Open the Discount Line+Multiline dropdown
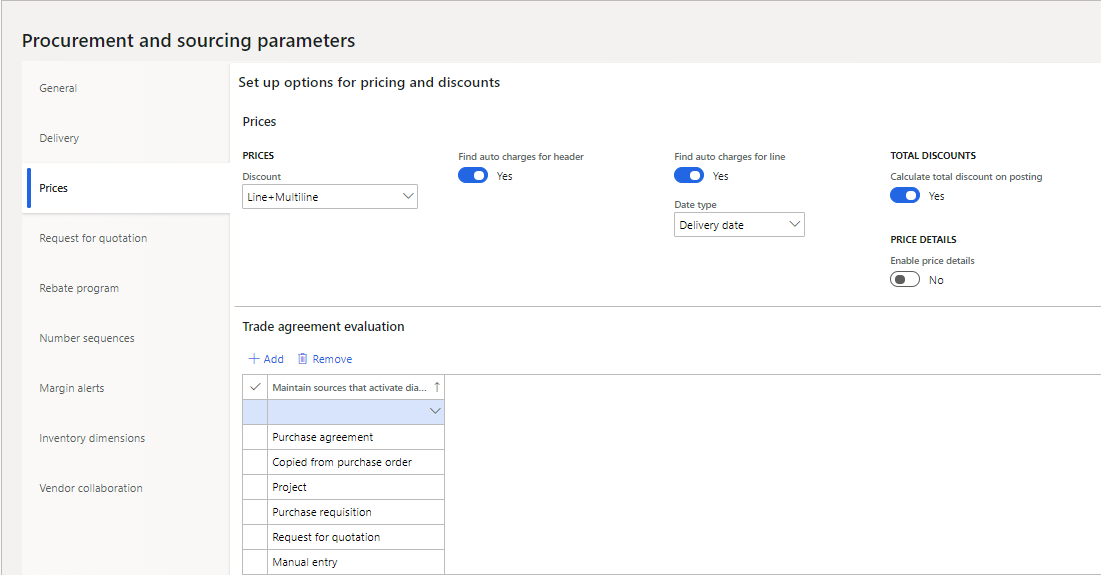1101x575 pixels. tap(330, 197)
